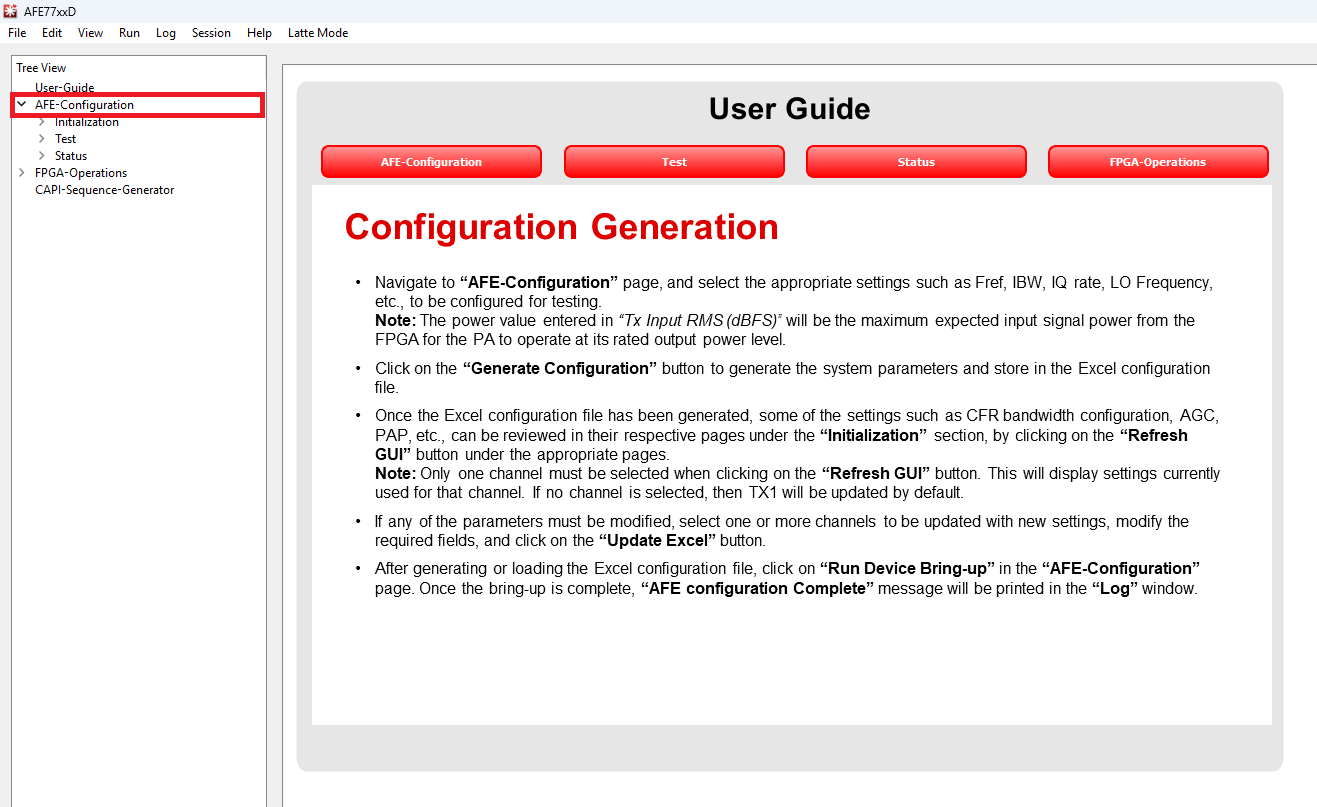This screenshot has width=1317, height=807.
Task: Expand the FPGA-Operations tree node
Action: (22, 173)
